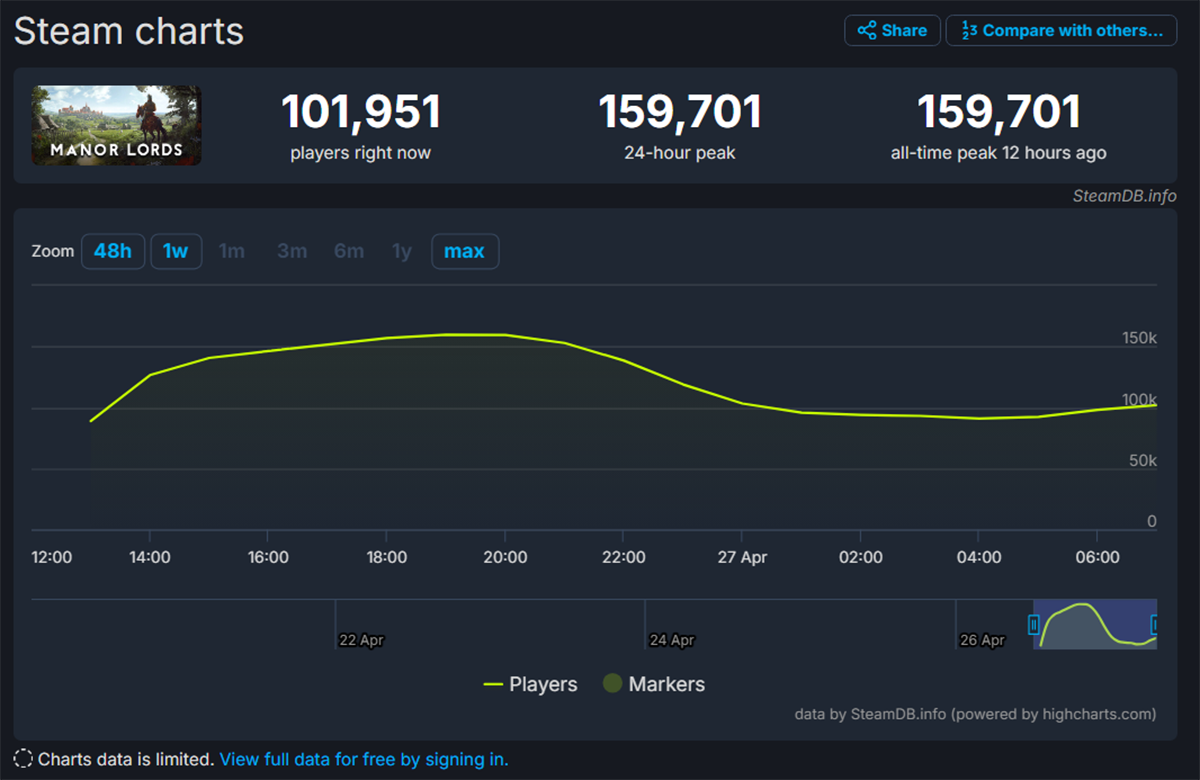Grab the right navigator range handle
Viewport: 1200px width, 780px height.
(1155, 625)
